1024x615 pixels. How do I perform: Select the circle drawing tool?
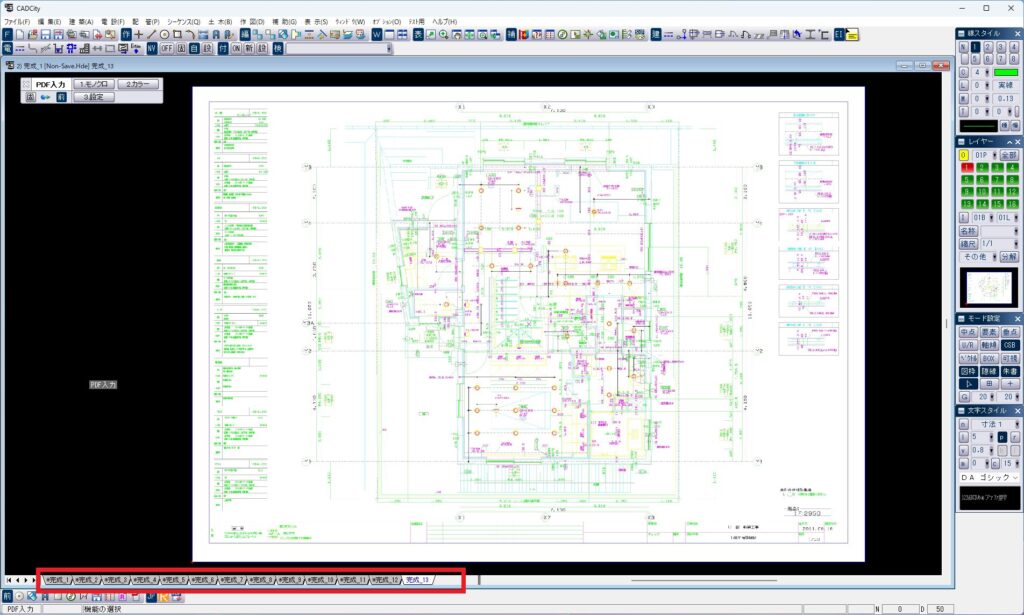[165, 35]
